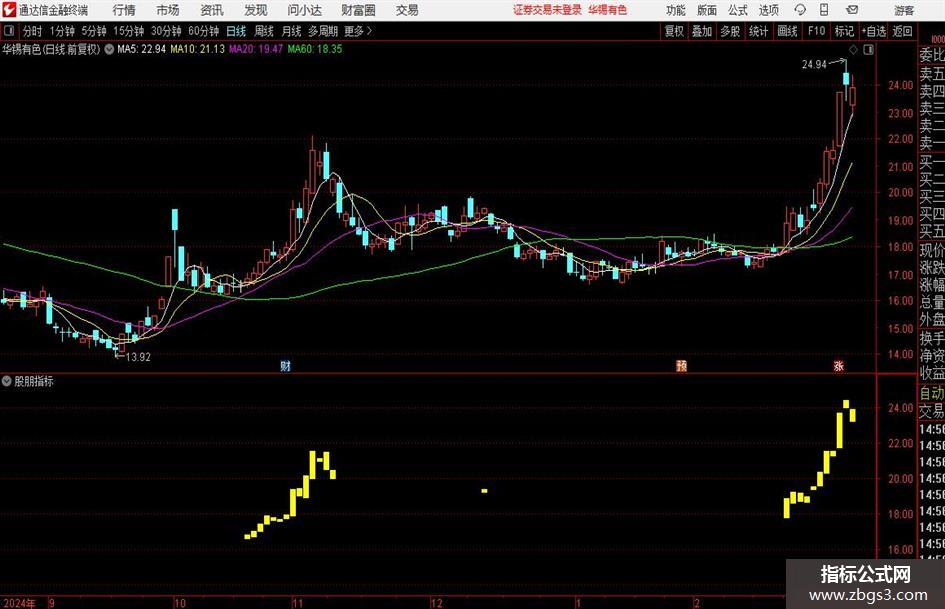Click the 股朋指标 indicator name

tap(34, 381)
